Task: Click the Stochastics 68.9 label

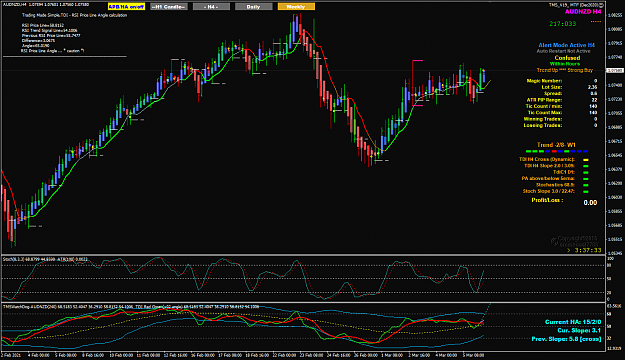Action: (x=555, y=185)
